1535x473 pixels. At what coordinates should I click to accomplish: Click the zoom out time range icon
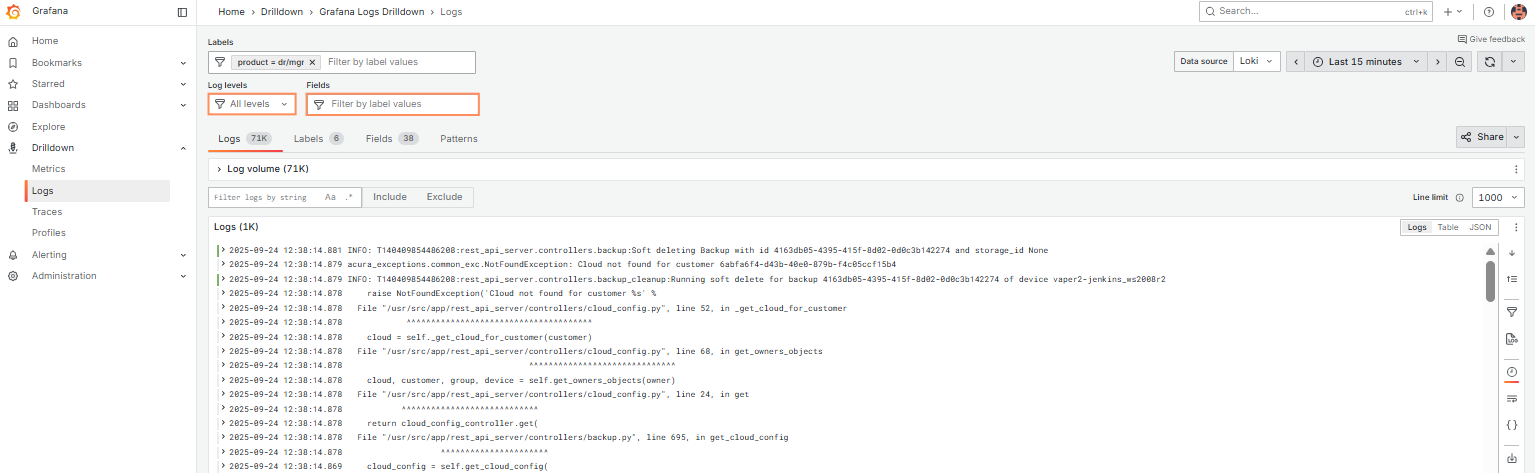[1461, 62]
